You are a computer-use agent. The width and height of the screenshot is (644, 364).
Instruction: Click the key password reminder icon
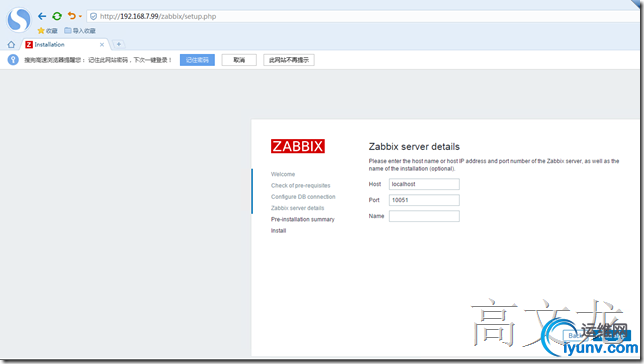13,60
